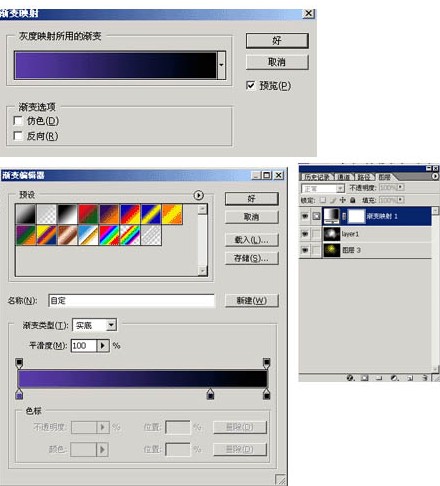Click 取消 in the 渐变编辑器 dialog
The image size is (440, 486).
coord(252,217)
